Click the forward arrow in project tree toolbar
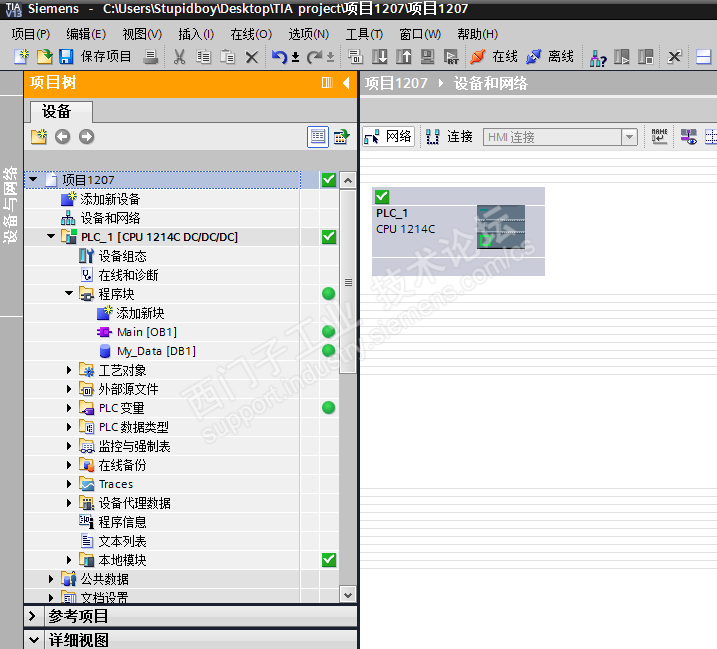This screenshot has width=717, height=649. pyautogui.click(x=86, y=136)
